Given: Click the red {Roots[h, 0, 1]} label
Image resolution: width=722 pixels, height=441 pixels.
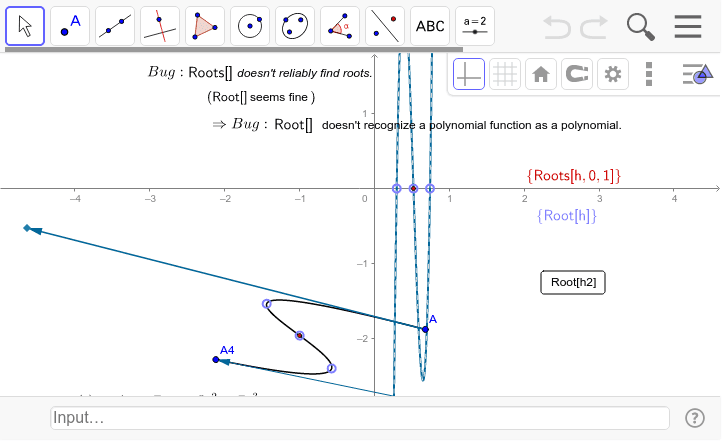Looking at the screenshot, I should pos(574,175).
